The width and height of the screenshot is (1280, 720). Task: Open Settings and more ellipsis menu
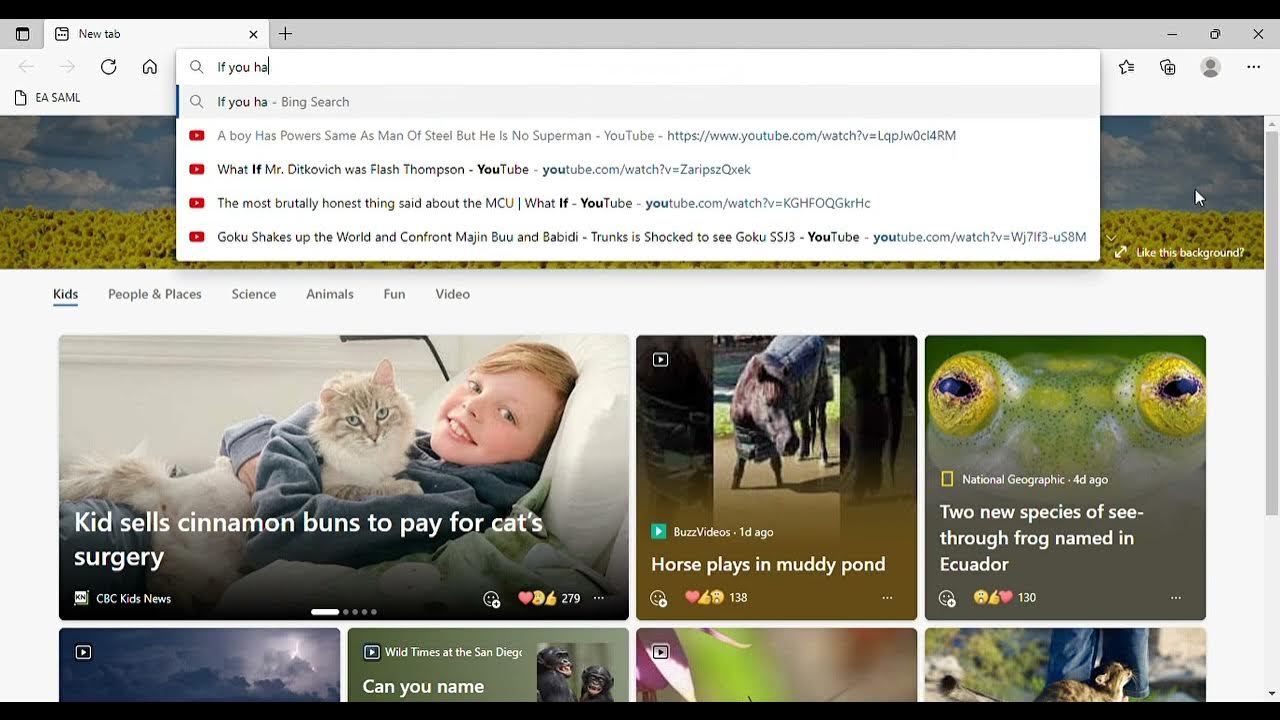1253,67
